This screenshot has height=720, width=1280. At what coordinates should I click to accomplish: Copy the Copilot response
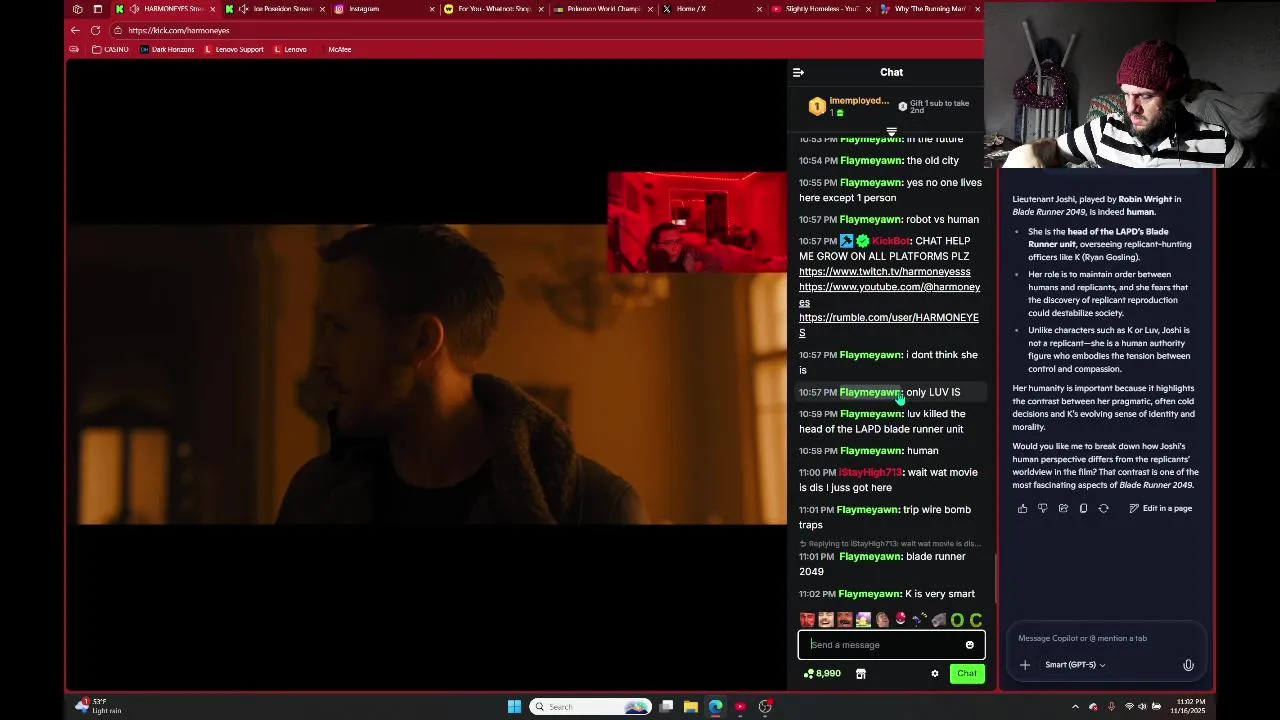[1083, 508]
